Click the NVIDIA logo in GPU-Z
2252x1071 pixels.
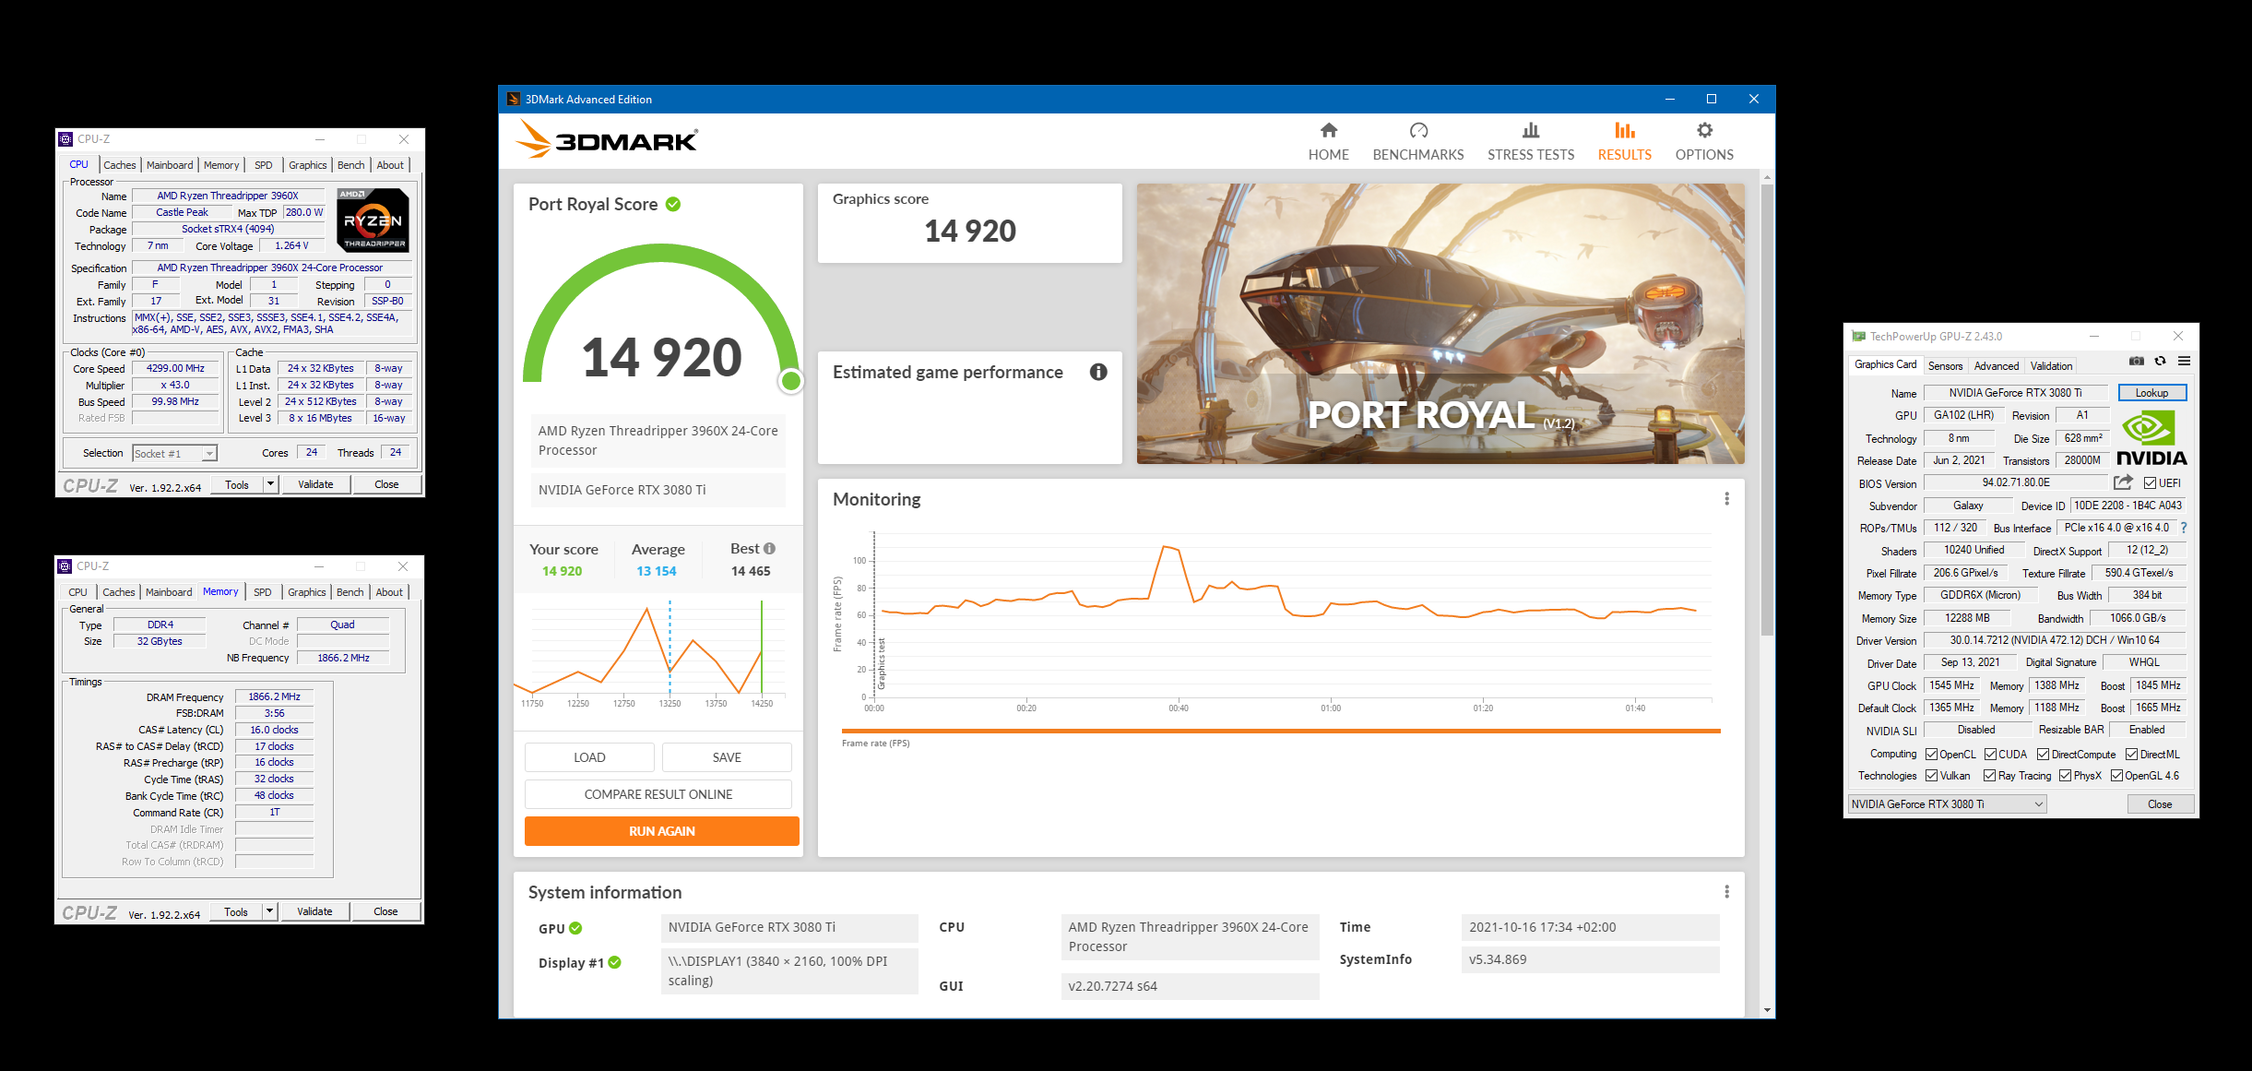tap(2151, 438)
